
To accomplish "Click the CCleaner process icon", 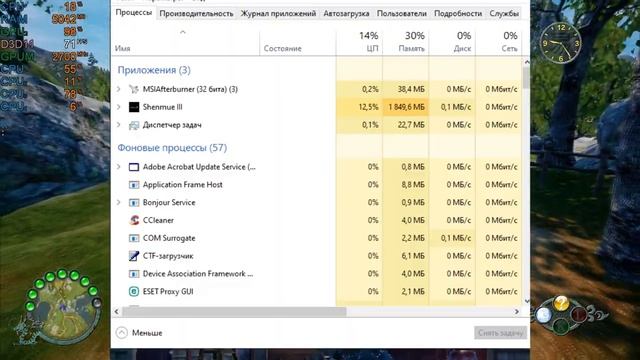I will click(x=134, y=220).
